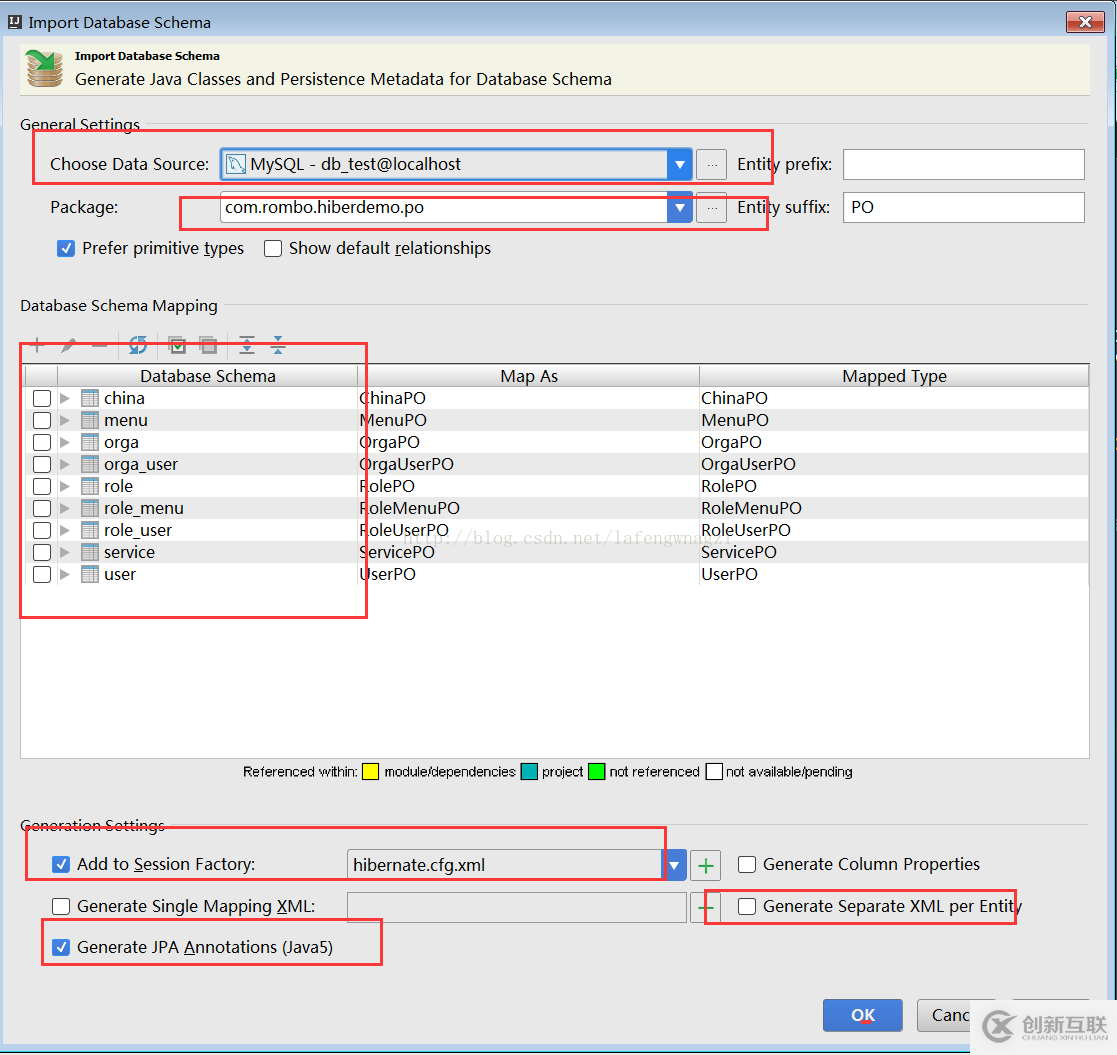
Task: Click the Map As column header
Action: click(x=529, y=376)
